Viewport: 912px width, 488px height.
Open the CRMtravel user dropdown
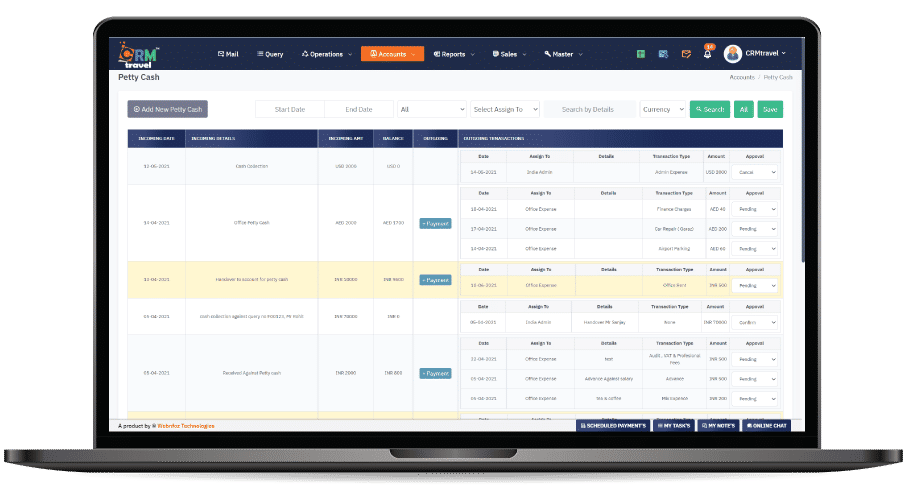pyautogui.click(x=765, y=53)
